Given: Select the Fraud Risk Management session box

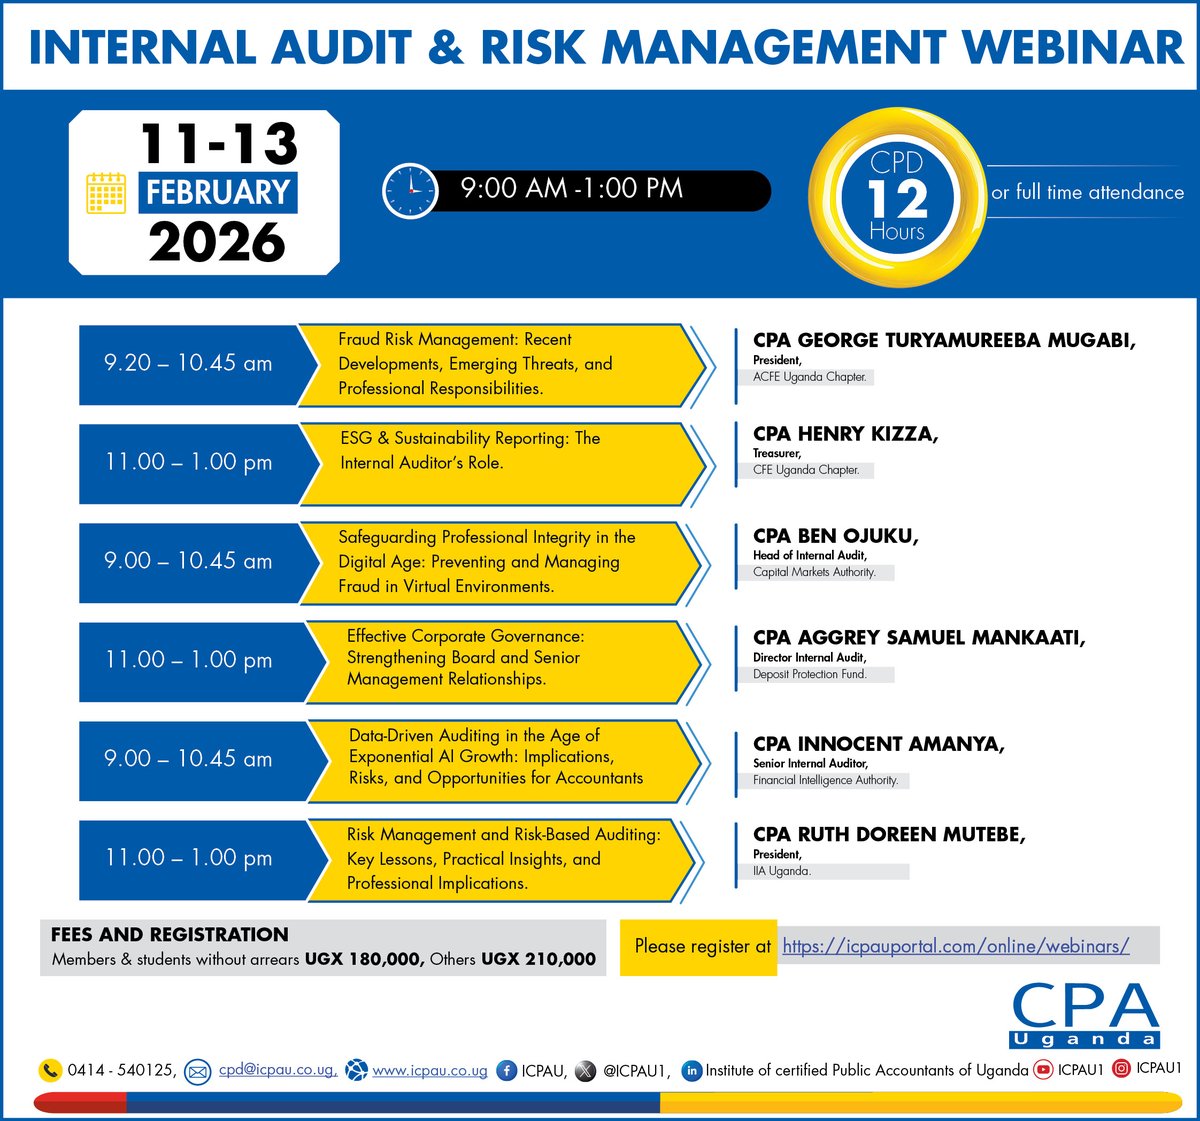Looking at the screenshot, I should [x=500, y=364].
